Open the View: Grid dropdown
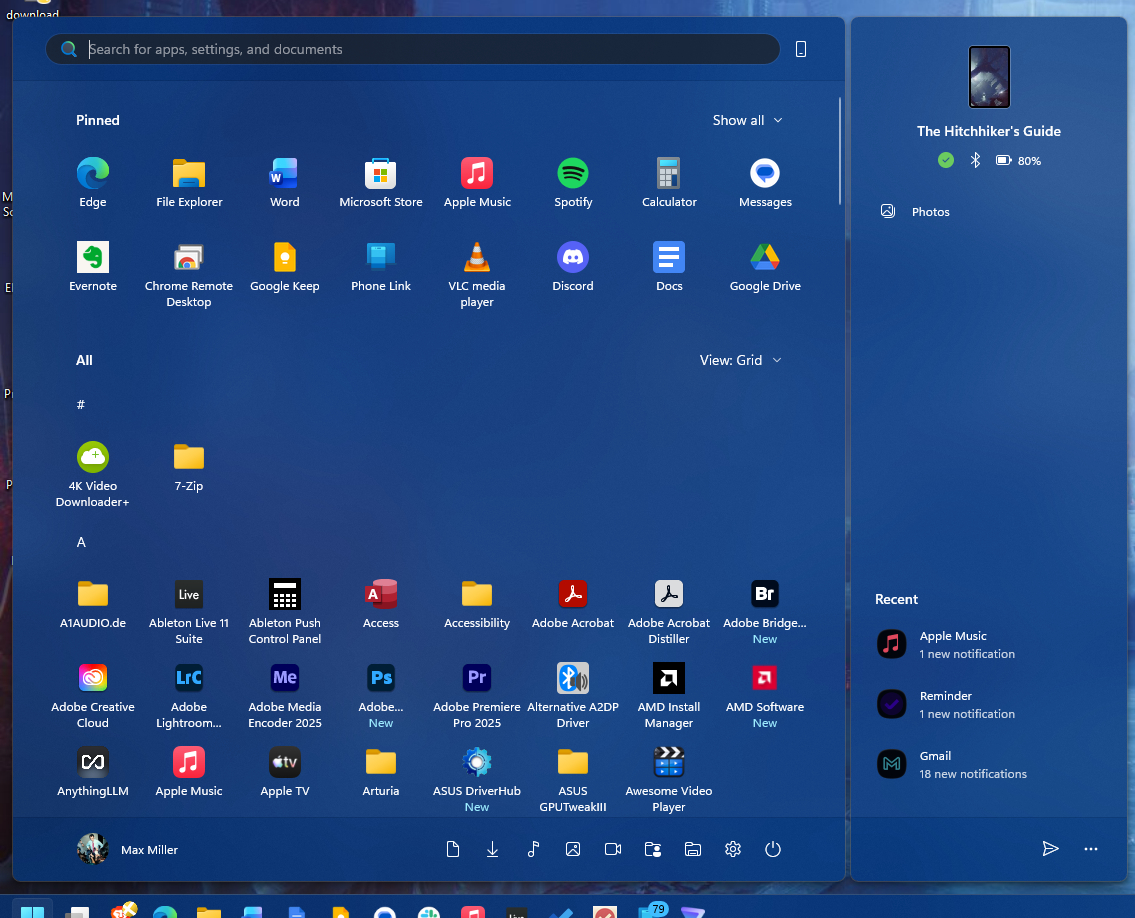This screenshot has width=1135, height=918. tap(740, 360)
